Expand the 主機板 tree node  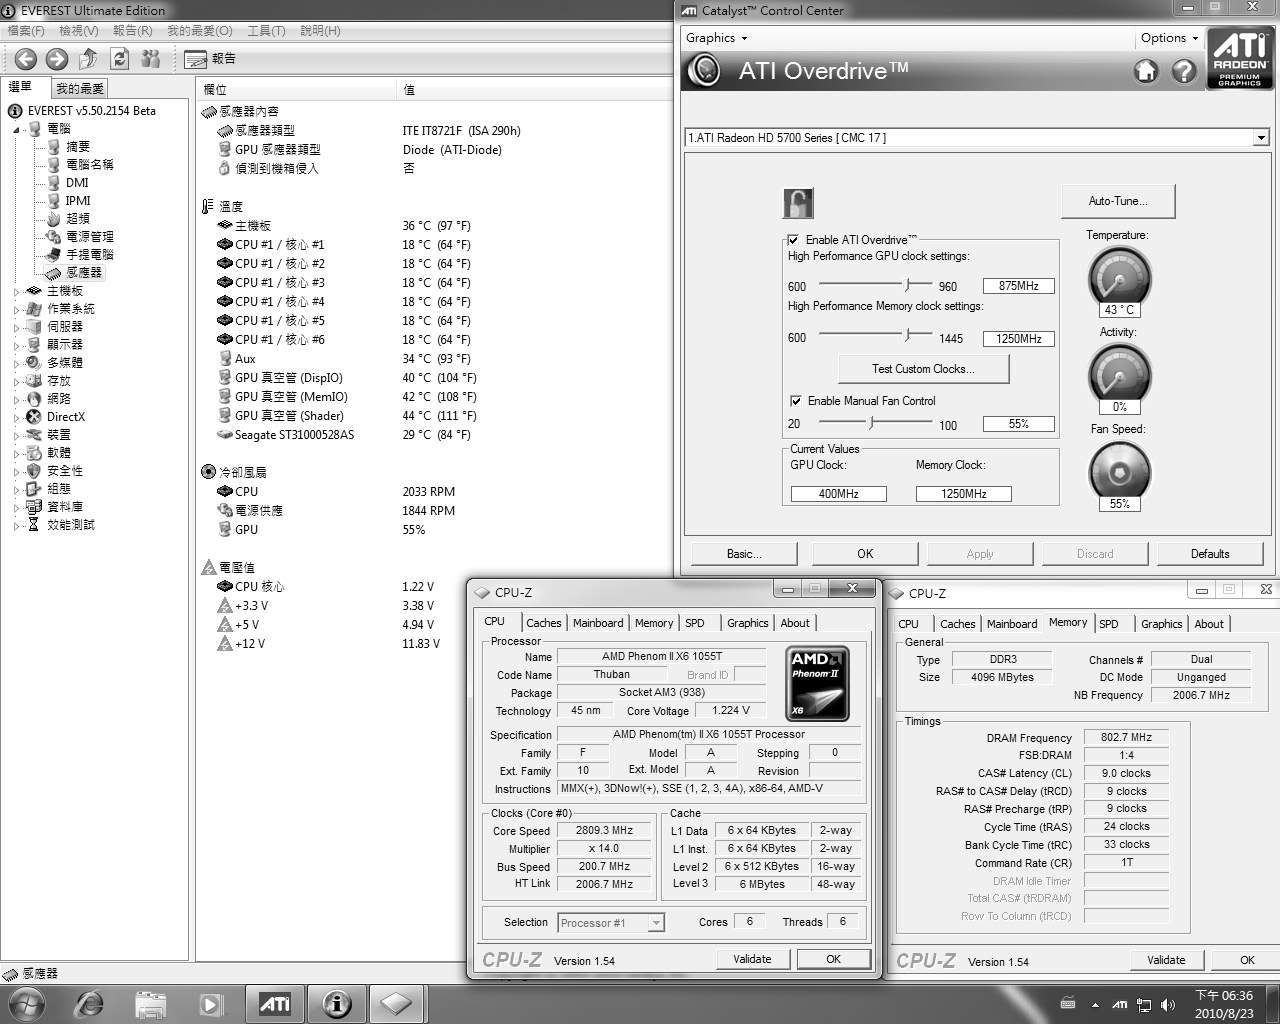tap(17, 291)
